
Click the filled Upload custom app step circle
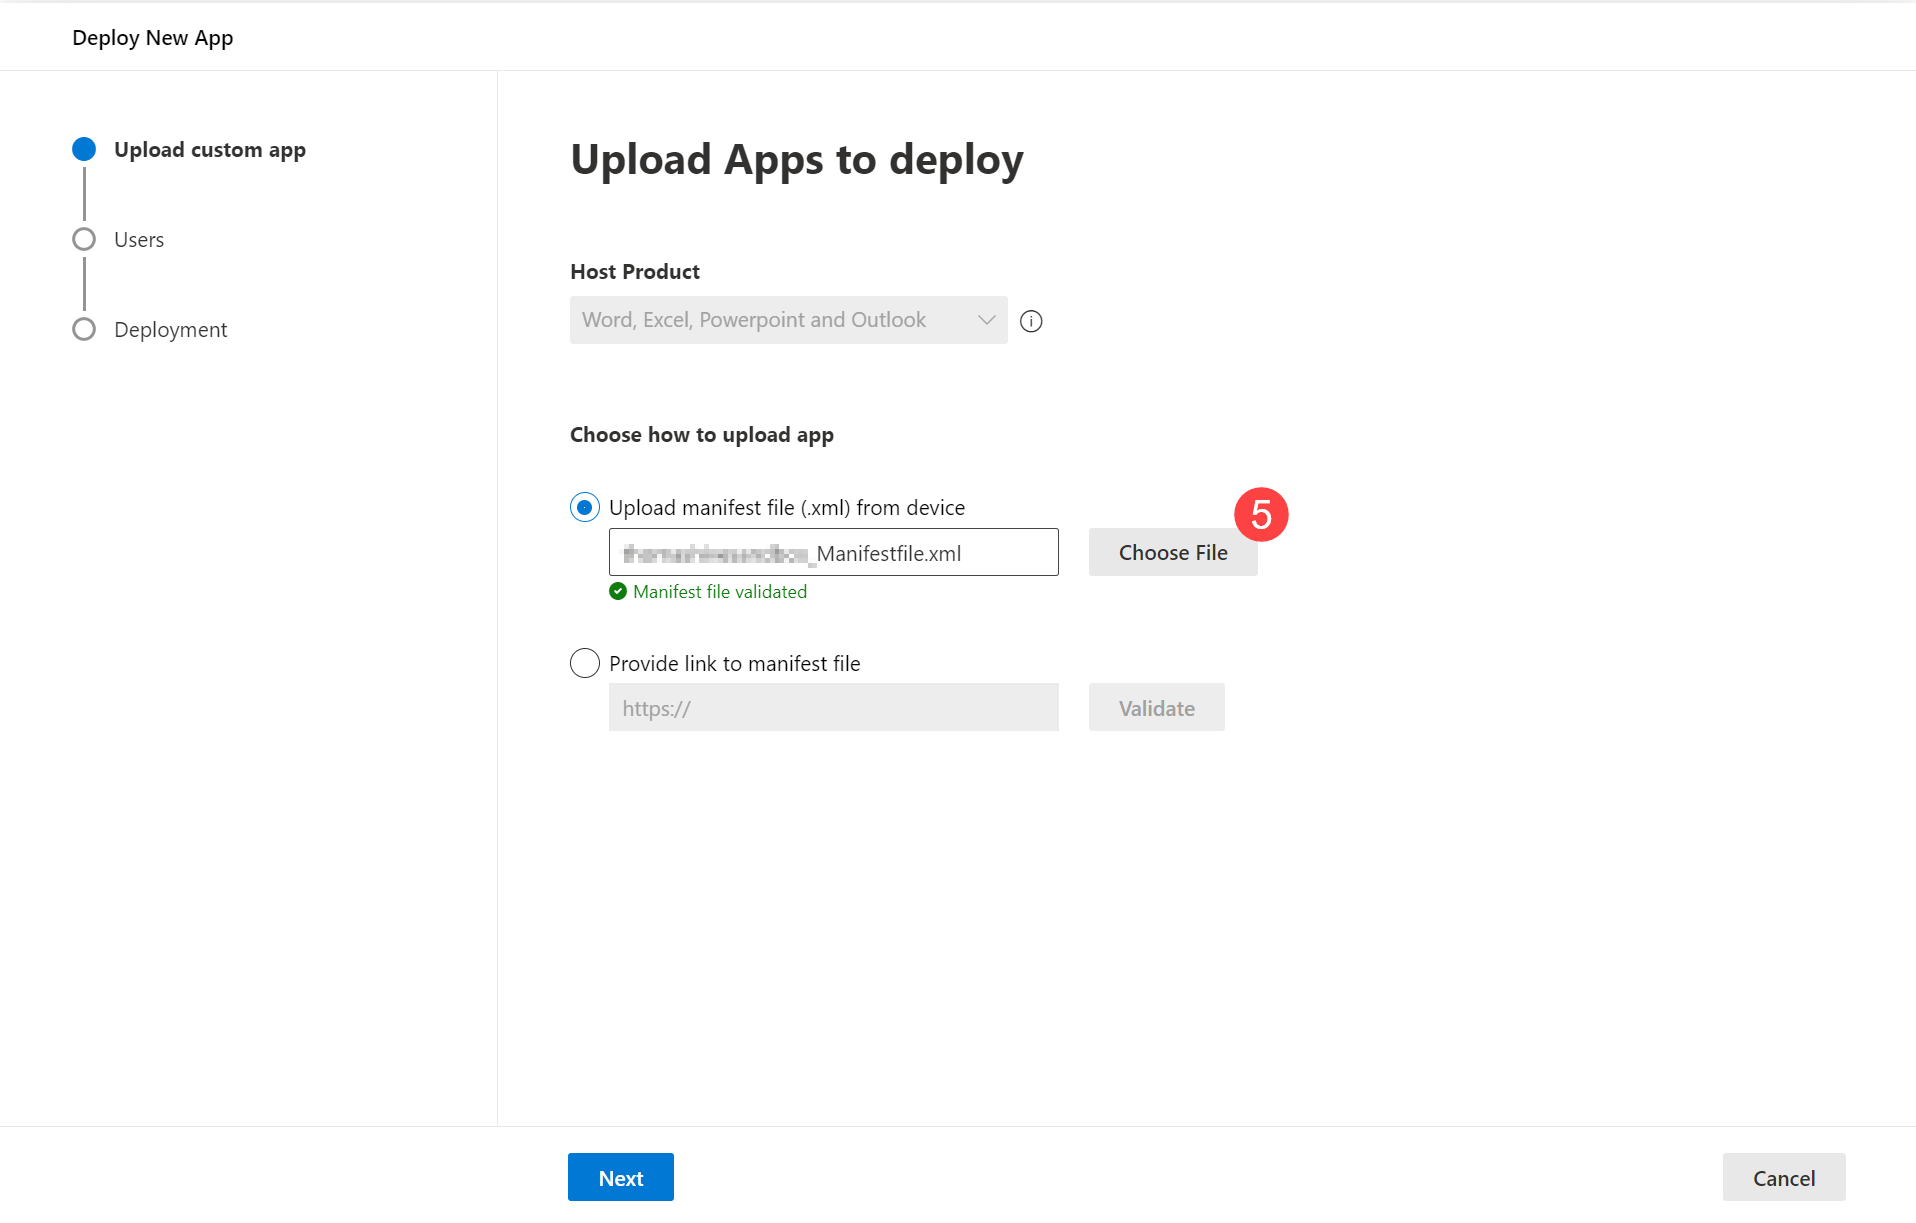pyautogui.click(x=84, y=148)
